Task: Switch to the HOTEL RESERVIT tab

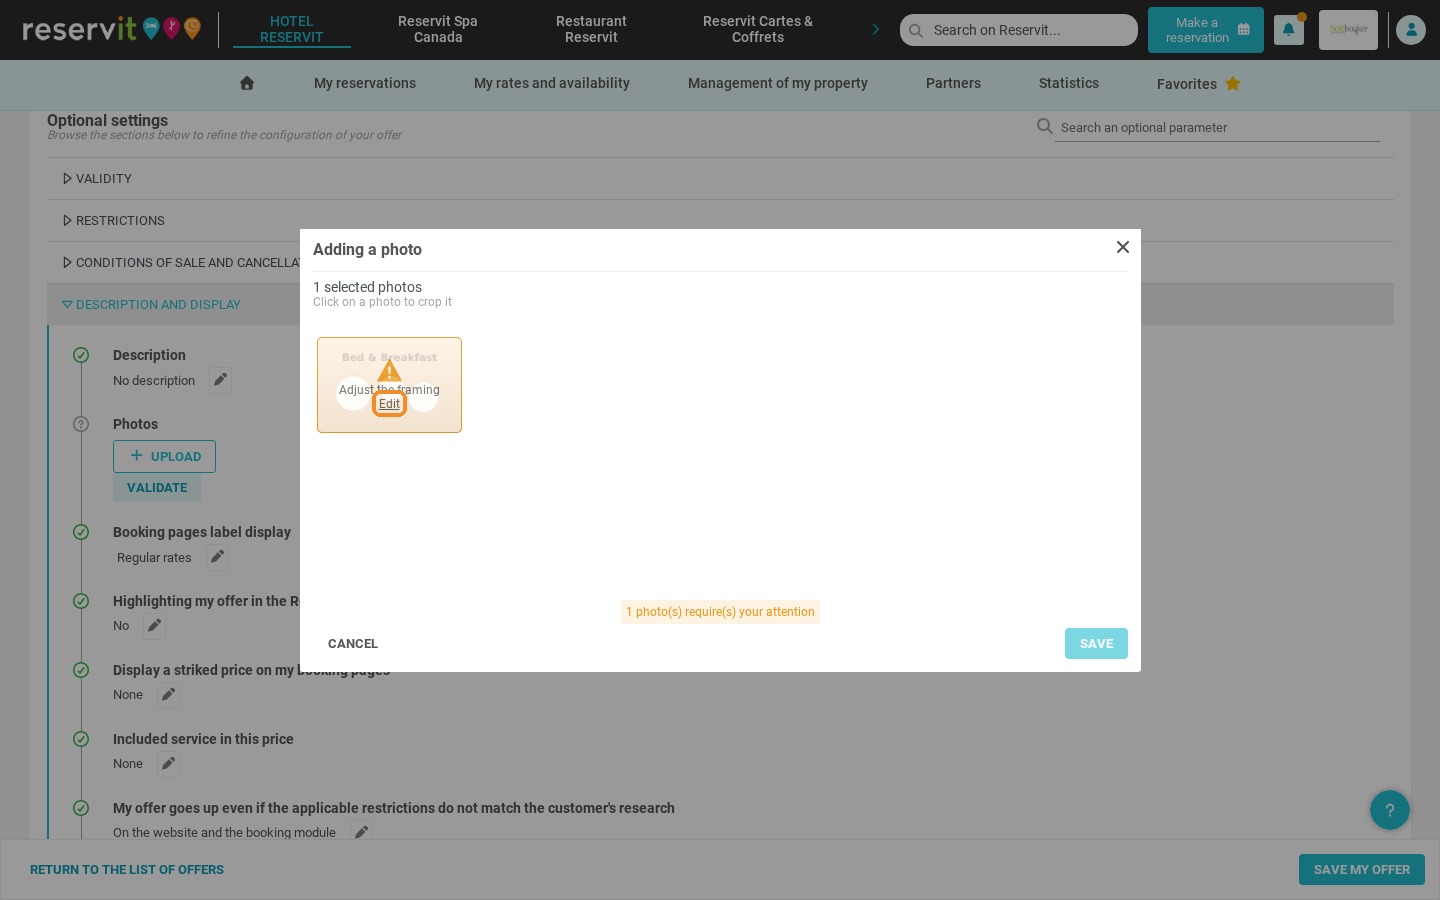Action: [292, 29]
